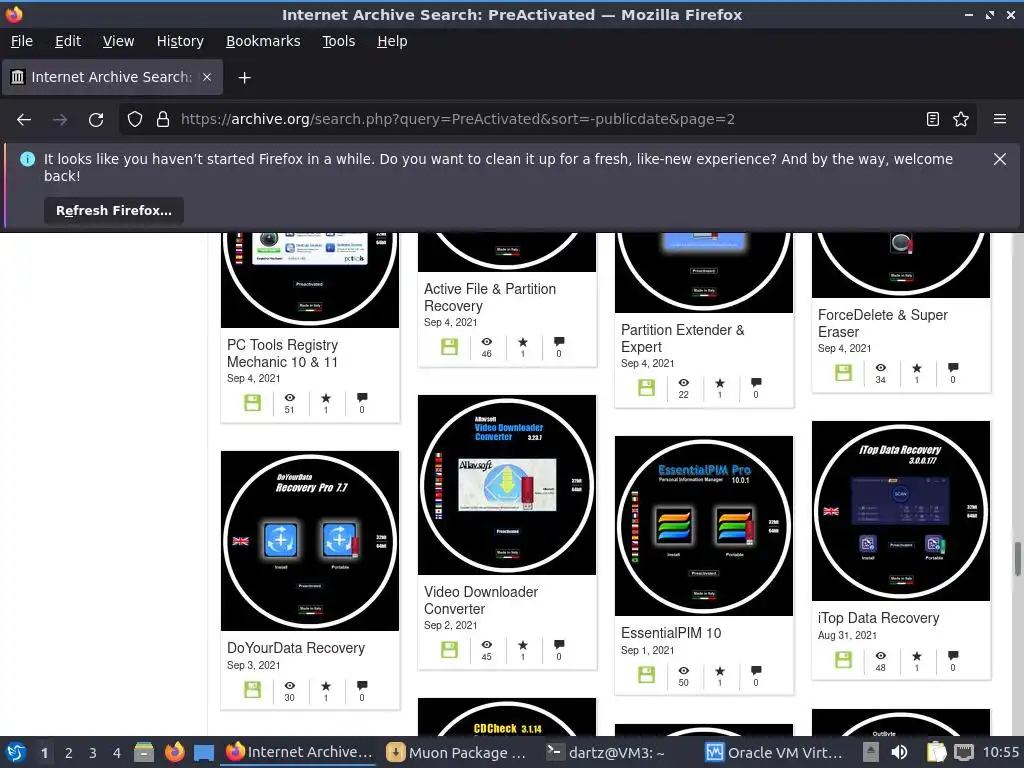Open the Edit menu
Image resolution: width=1024 pixels, height=768 pixels.
click(68, 41)
